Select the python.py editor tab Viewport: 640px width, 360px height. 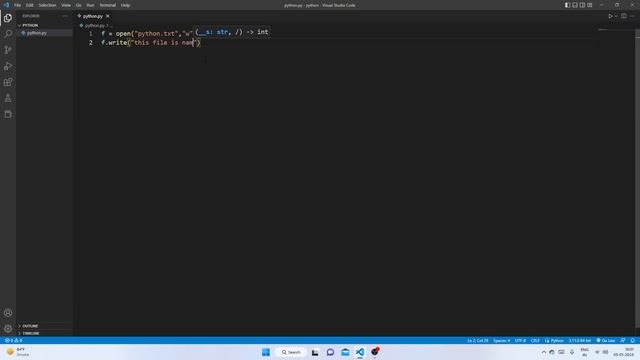coord(93,16)
